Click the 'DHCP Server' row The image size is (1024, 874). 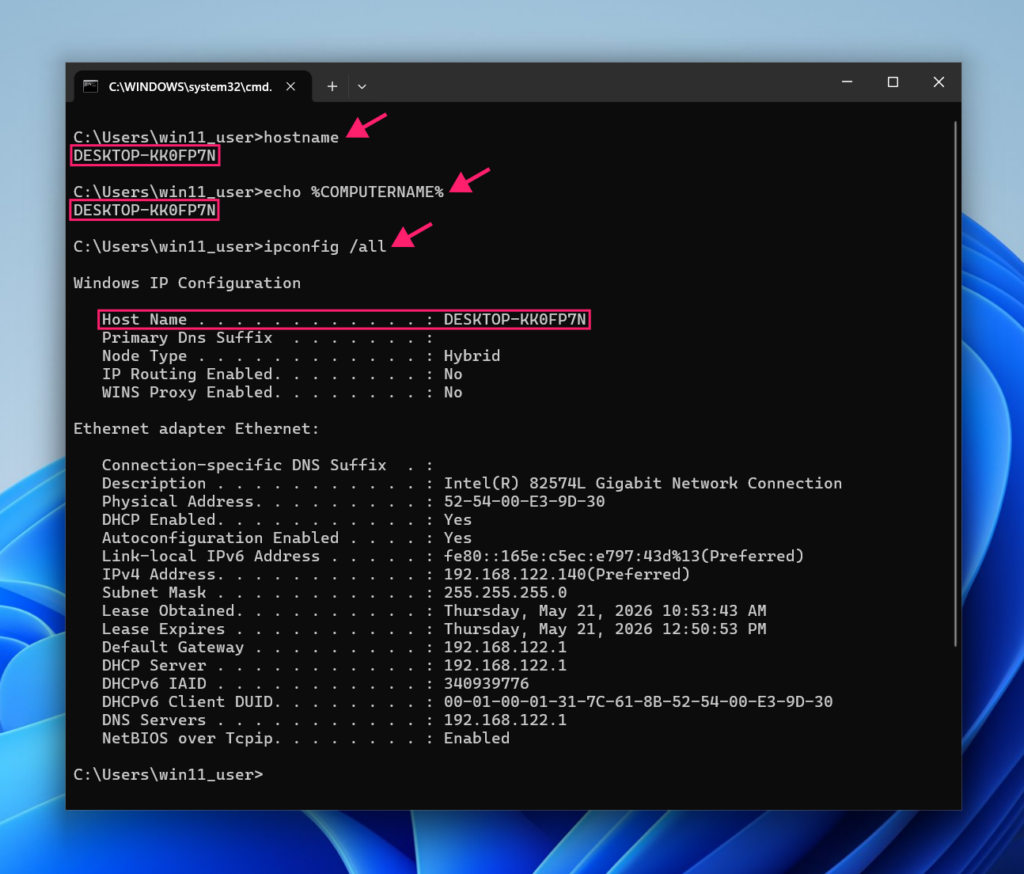tap(334, 666)
